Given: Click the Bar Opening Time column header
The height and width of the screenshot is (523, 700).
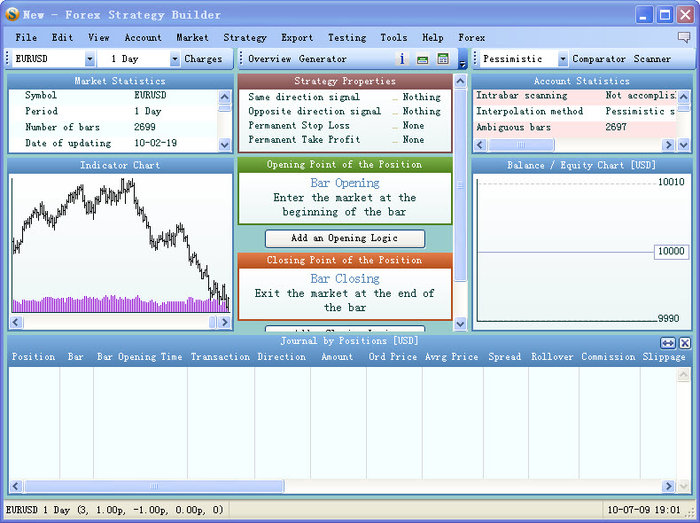Looking at the screenshot, I should (139, 357).
